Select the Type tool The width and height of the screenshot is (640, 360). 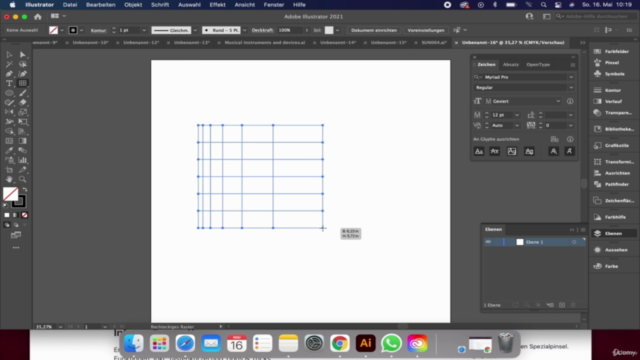coord(9,83)
